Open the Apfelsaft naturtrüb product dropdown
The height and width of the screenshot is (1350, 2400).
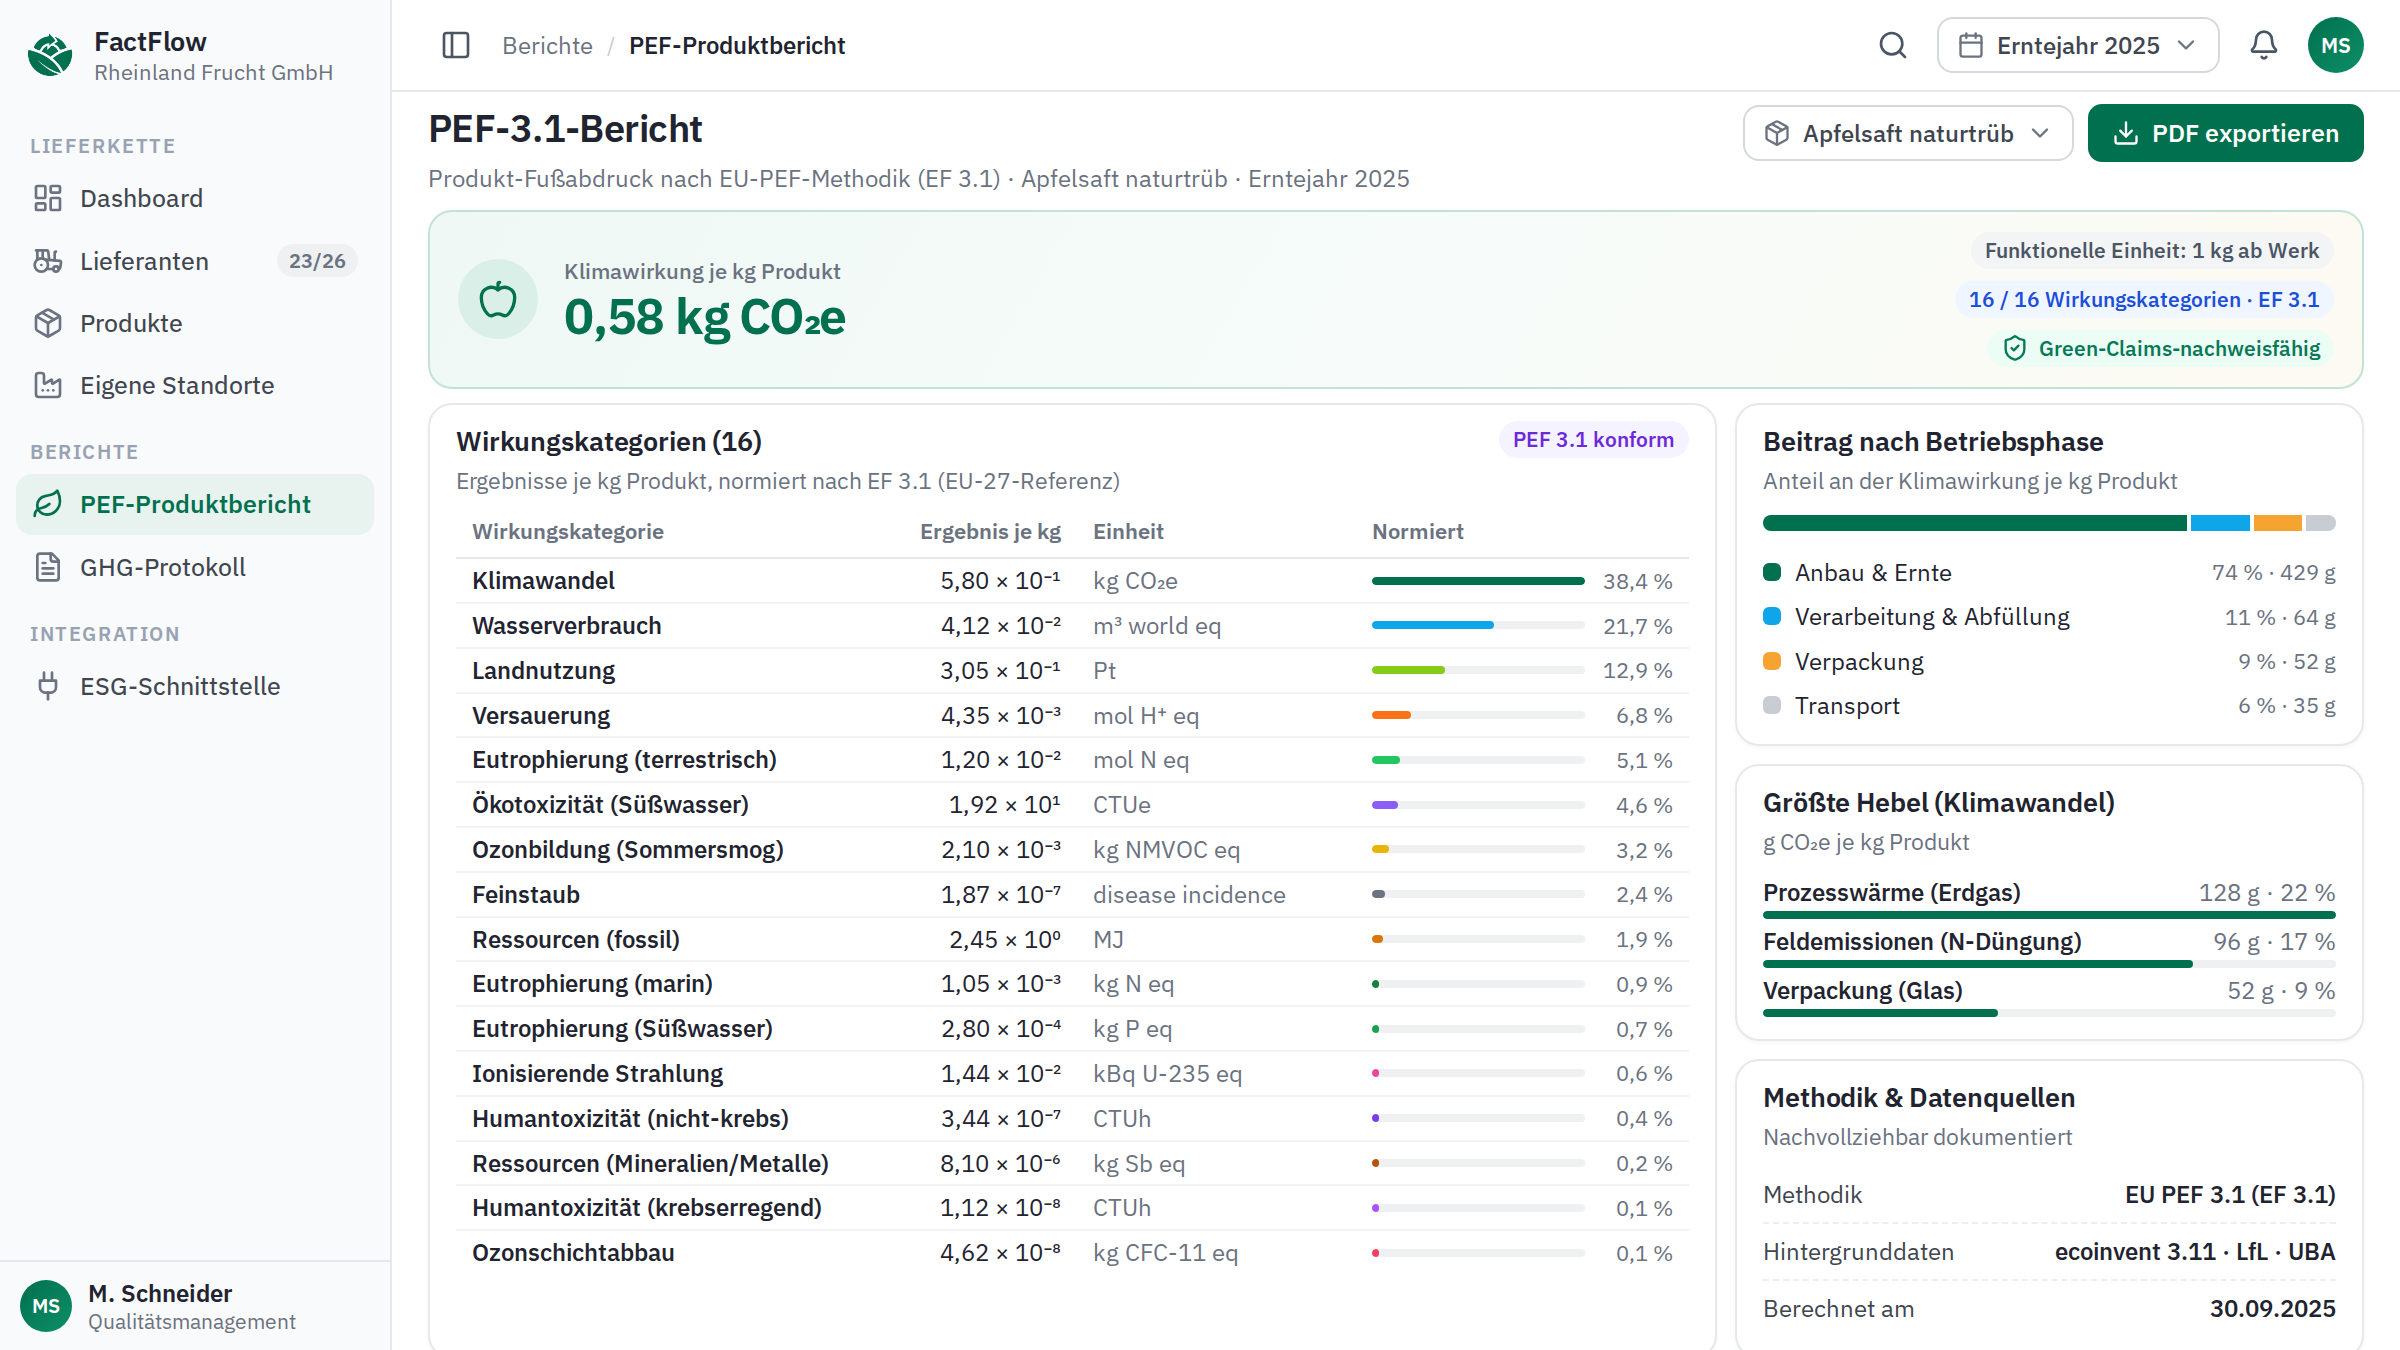coord(1908,133)
